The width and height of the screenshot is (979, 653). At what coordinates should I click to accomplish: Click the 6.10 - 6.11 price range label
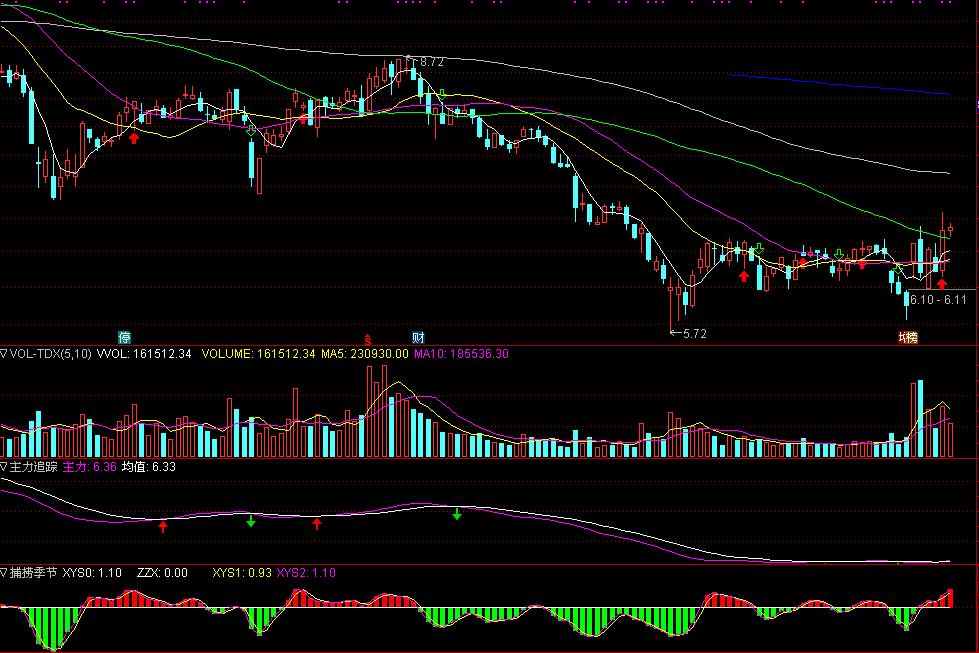(938, 300)
